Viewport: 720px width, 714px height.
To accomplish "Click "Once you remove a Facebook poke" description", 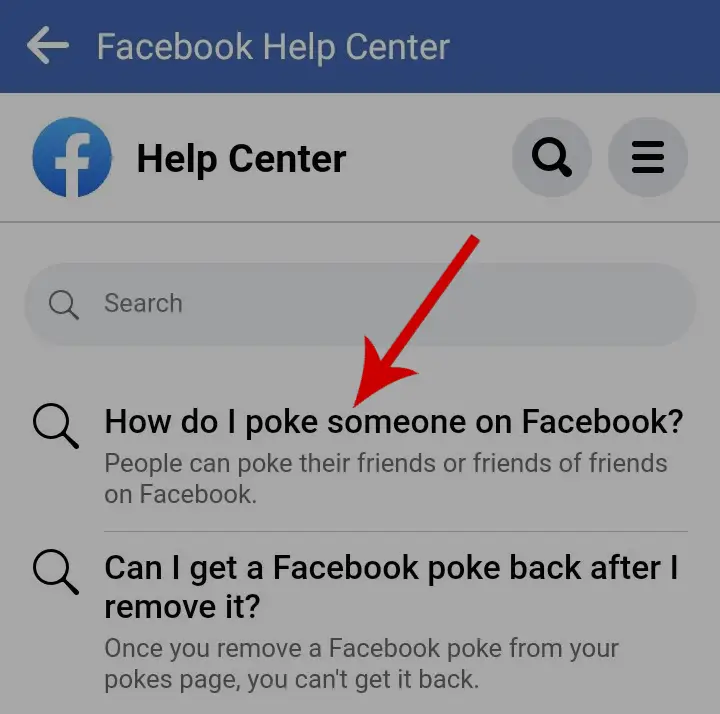I will (x=361, y=664).
